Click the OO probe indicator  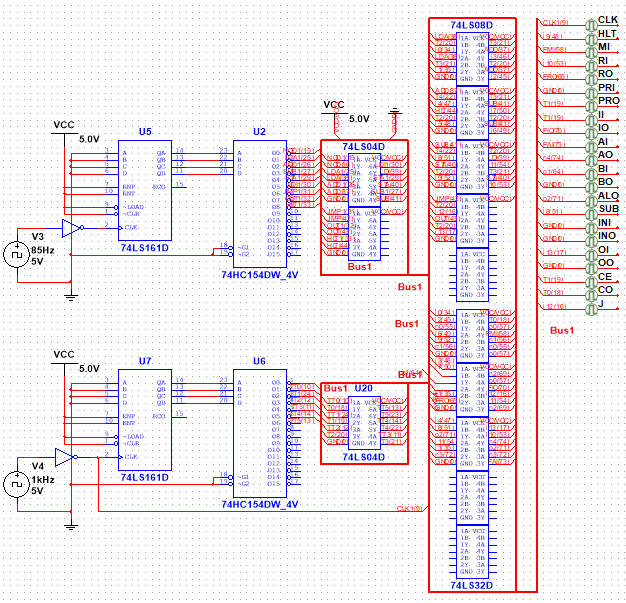591,268
